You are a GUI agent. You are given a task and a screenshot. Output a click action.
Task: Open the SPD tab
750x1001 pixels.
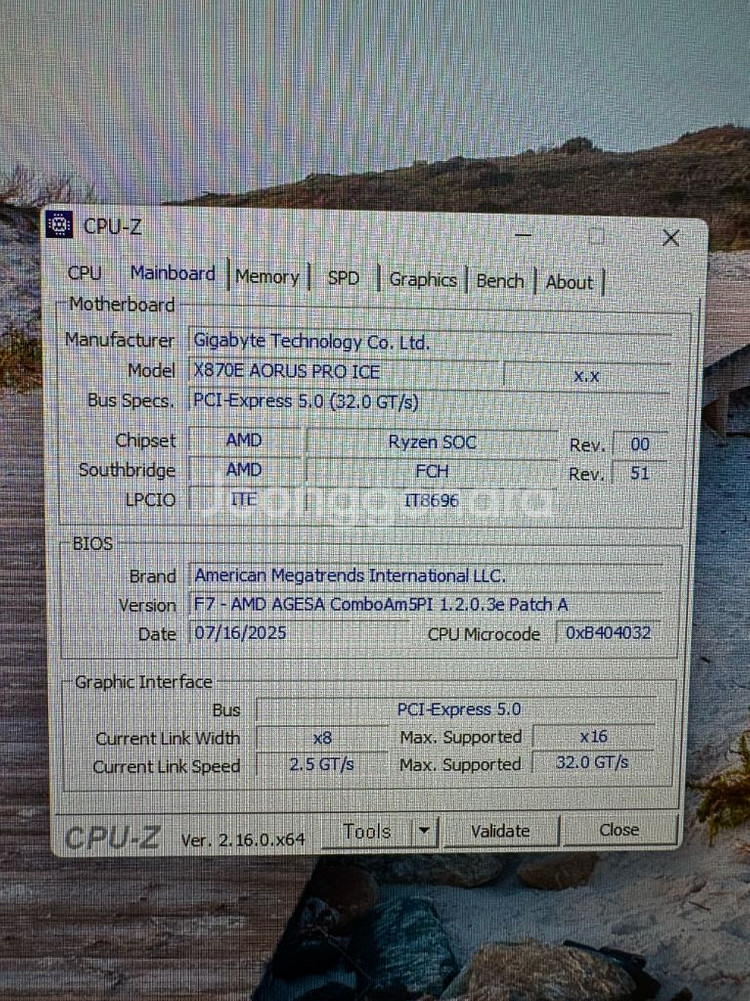click(343, 278)
